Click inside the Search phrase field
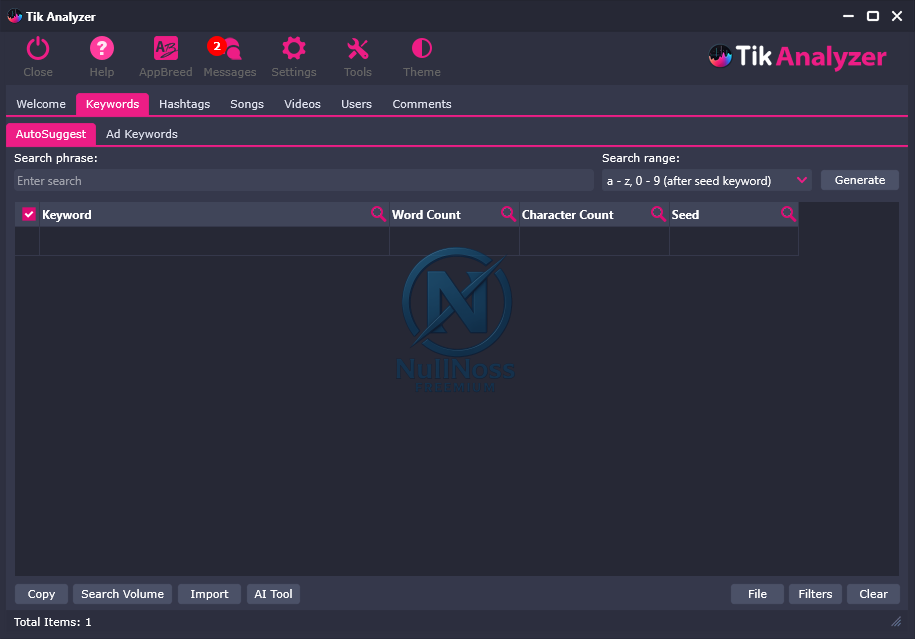915x639 pixels. click(x=300, y=180)
